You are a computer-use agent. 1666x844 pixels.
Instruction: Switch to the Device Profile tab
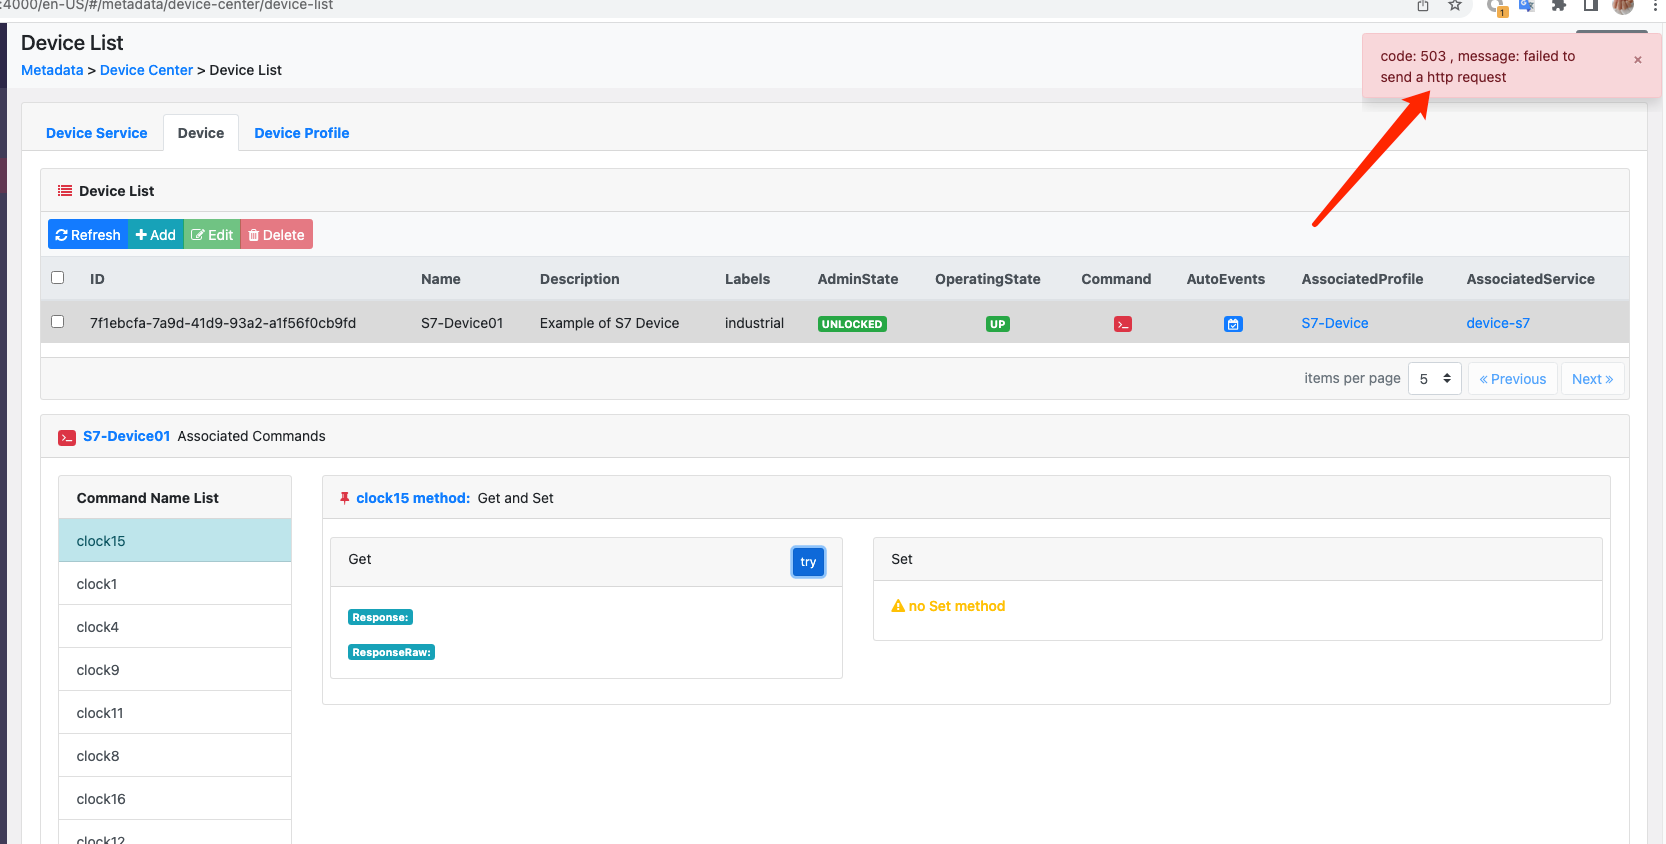(x=301, y=133)
